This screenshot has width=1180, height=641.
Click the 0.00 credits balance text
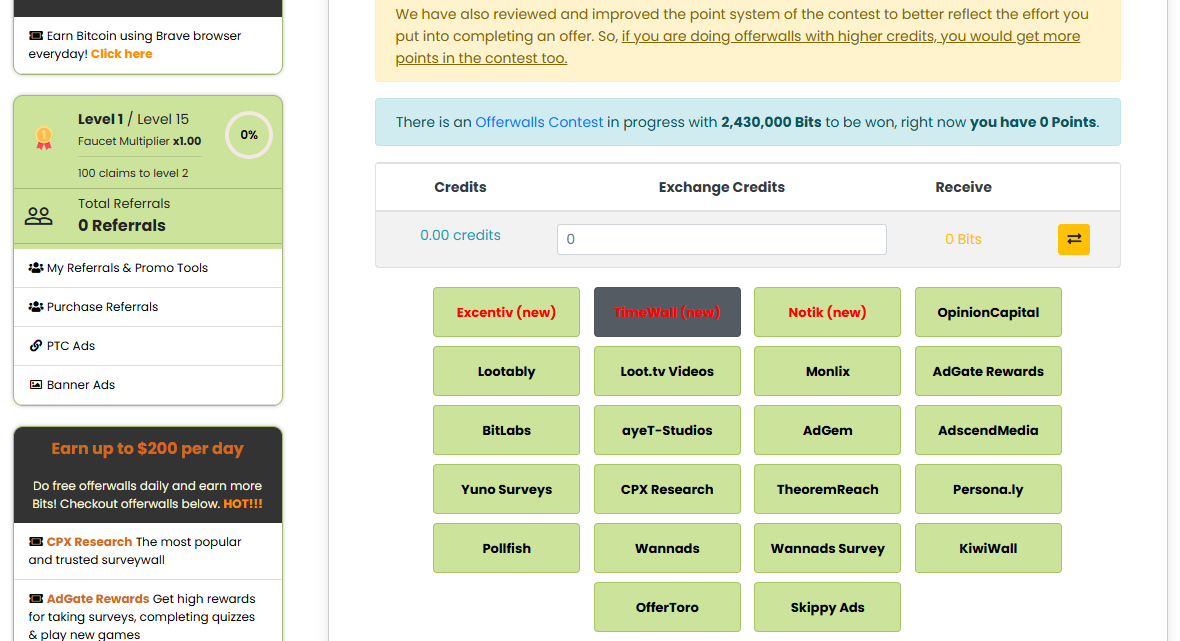point(460,235)
